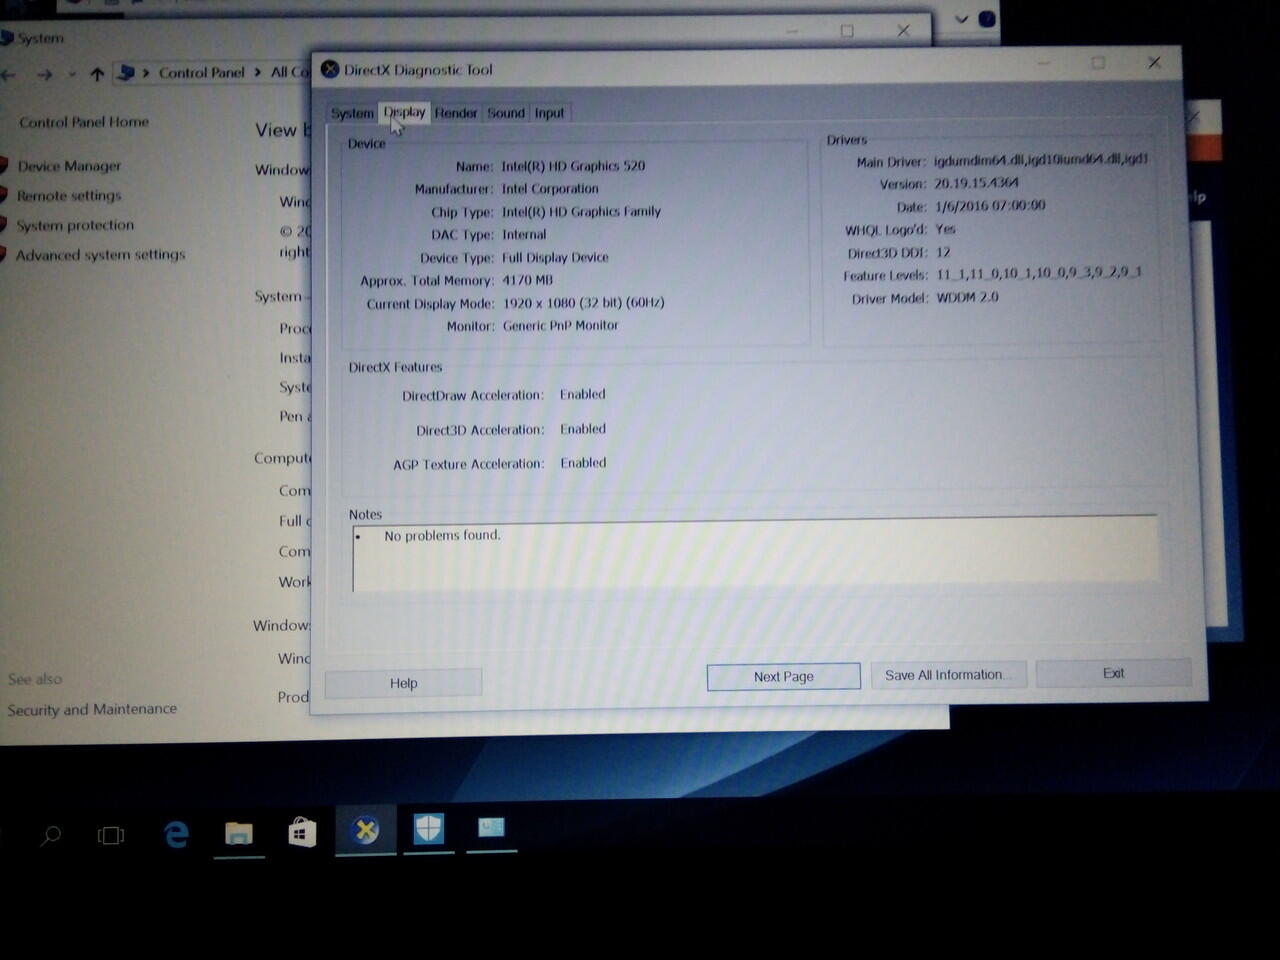
Task: Click driver model 'WDDM 2.0'
Action: click(967, 297)
